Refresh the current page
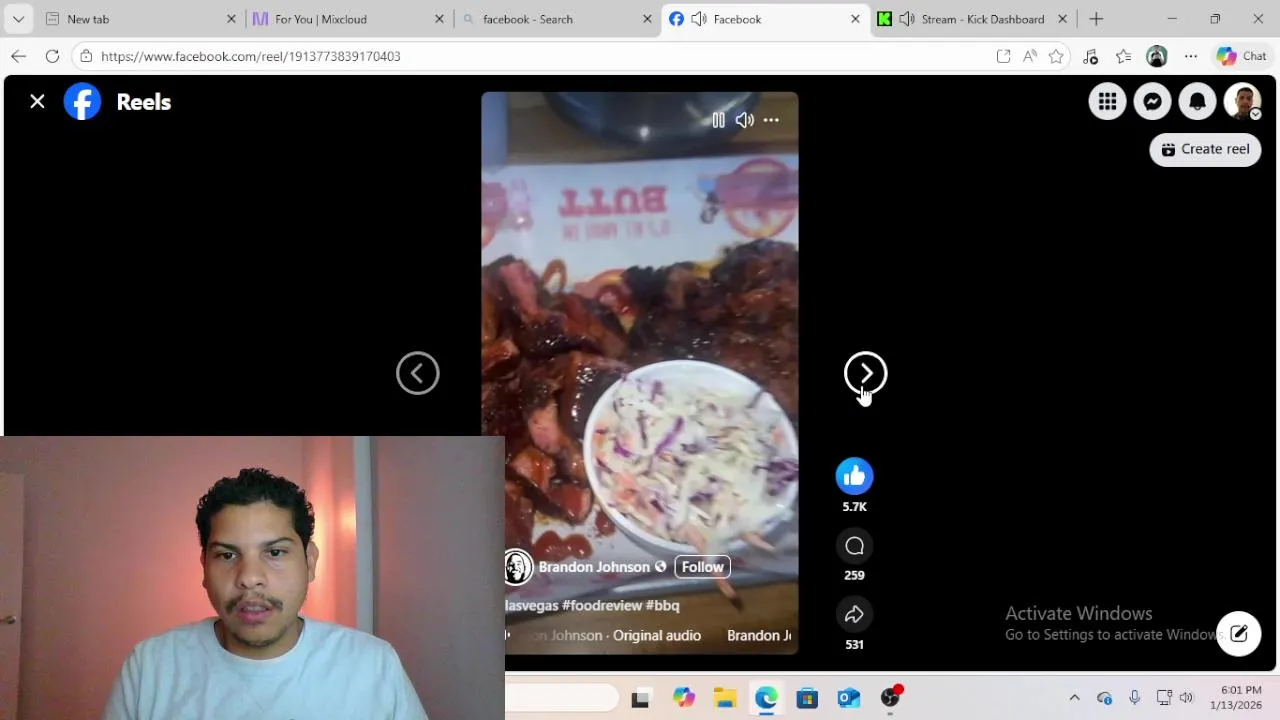This screenshot has height=720, width=1280. coord(52,56)
